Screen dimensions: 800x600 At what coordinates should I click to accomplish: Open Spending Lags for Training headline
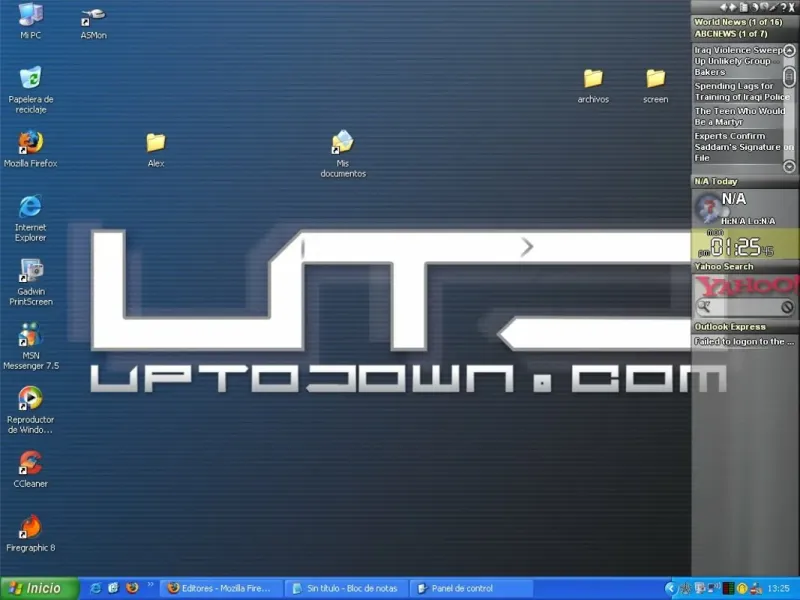pyautogui.click(x=742, y=91)
